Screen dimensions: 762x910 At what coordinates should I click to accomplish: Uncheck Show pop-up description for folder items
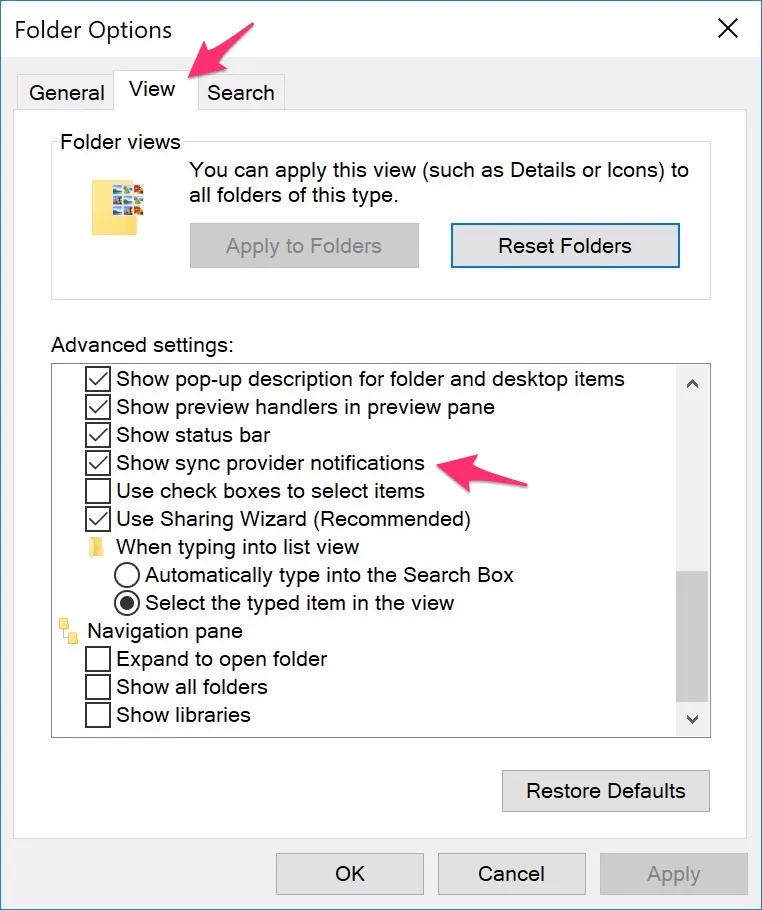pyautogui.click(x=98, y=379)
